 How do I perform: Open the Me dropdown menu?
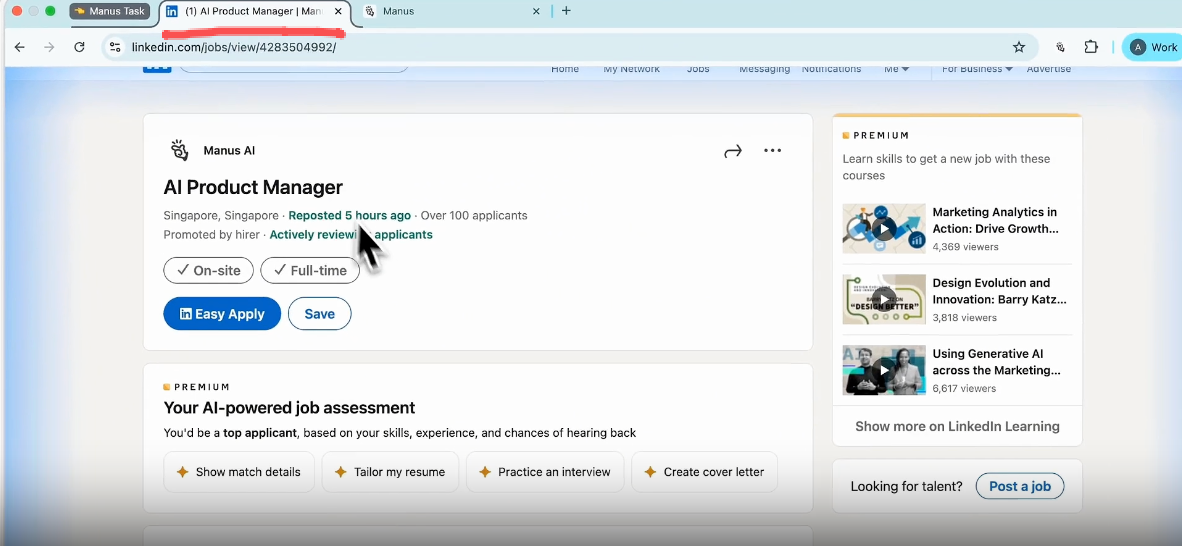click(896, 69)
